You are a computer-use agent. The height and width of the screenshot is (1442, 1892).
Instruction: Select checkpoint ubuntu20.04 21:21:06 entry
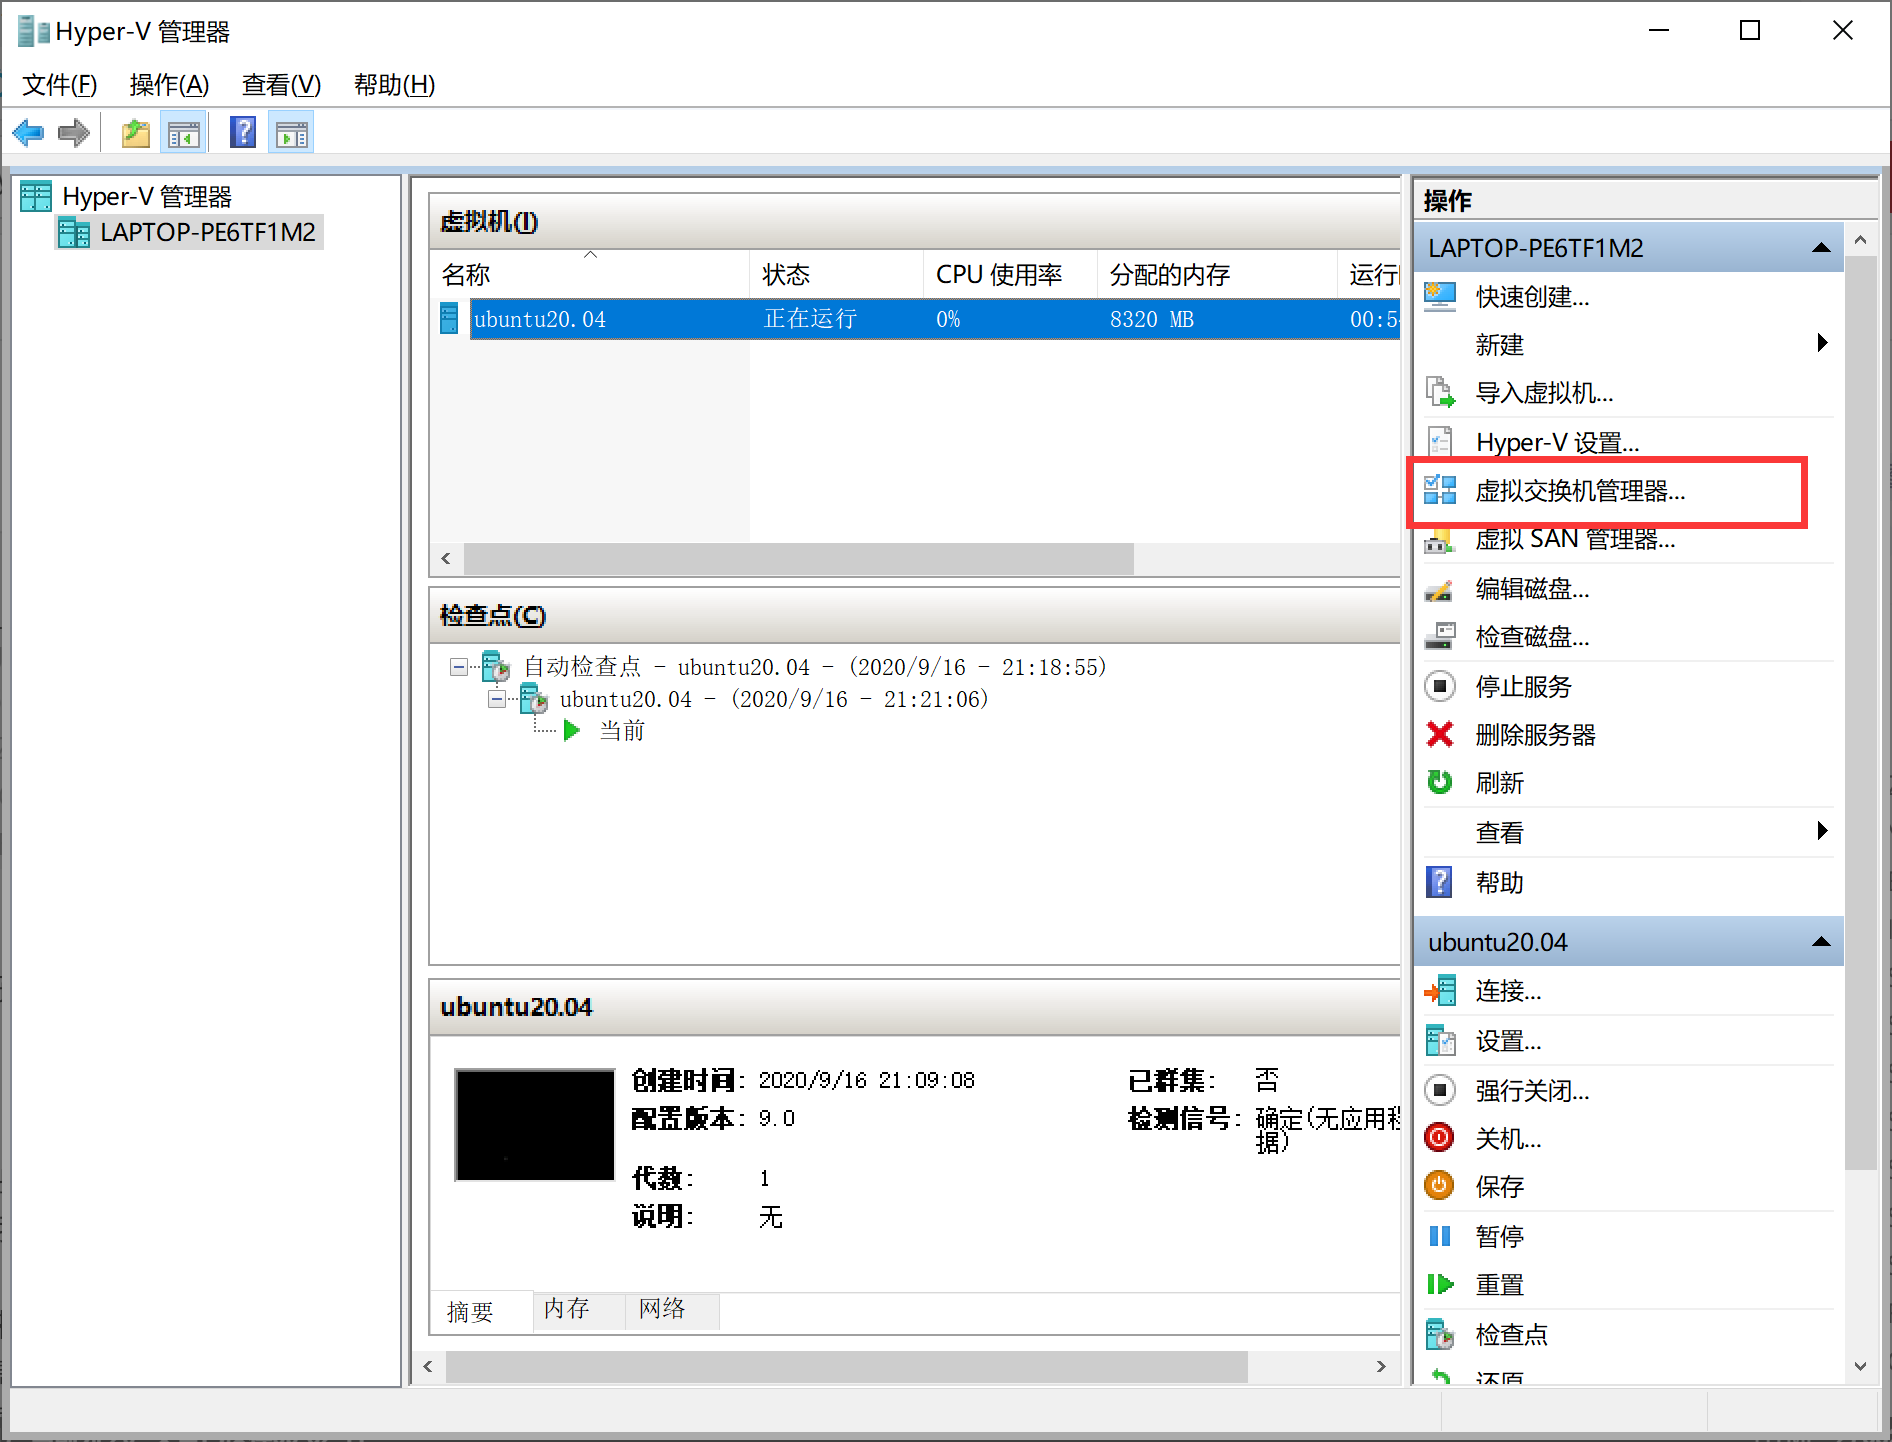click(773, 699)
